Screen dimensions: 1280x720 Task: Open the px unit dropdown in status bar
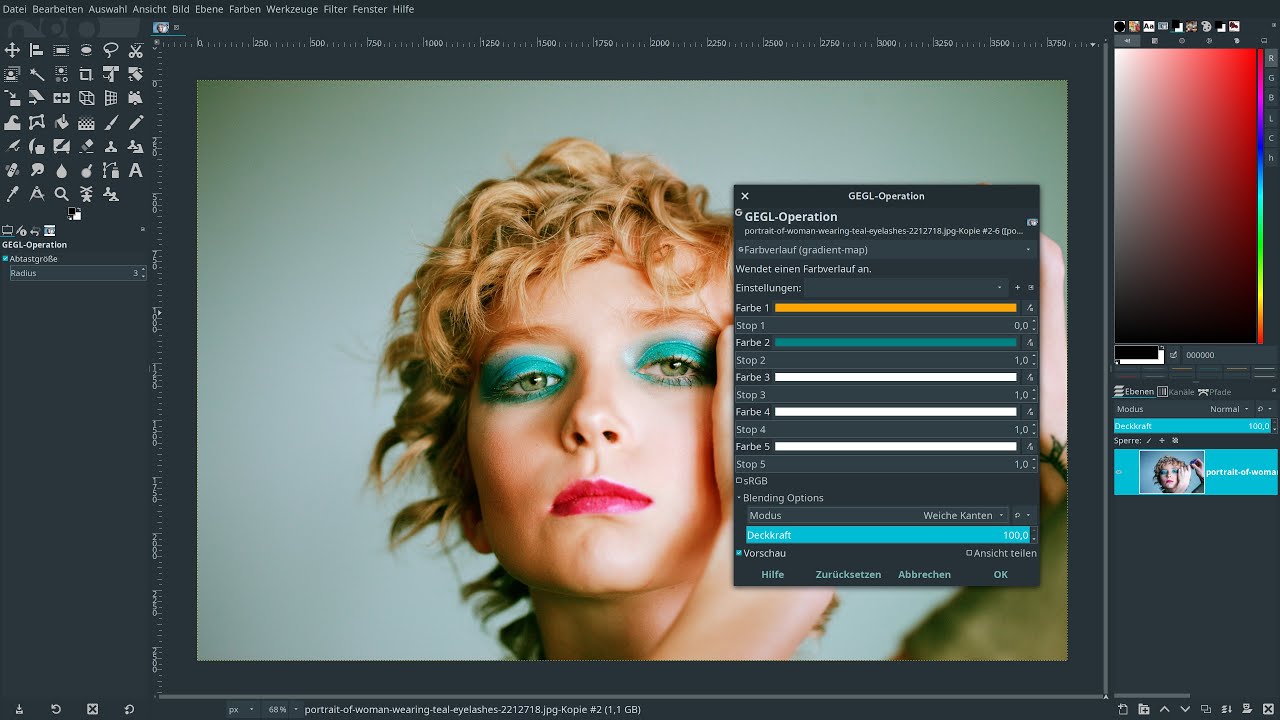[x=240, y=710]
